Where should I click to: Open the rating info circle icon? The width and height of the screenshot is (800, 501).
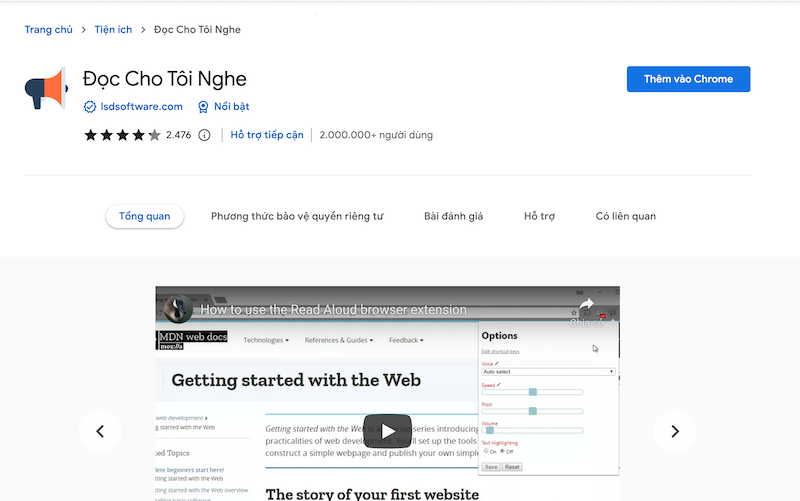pyautogui.click(x=204, y=135)
